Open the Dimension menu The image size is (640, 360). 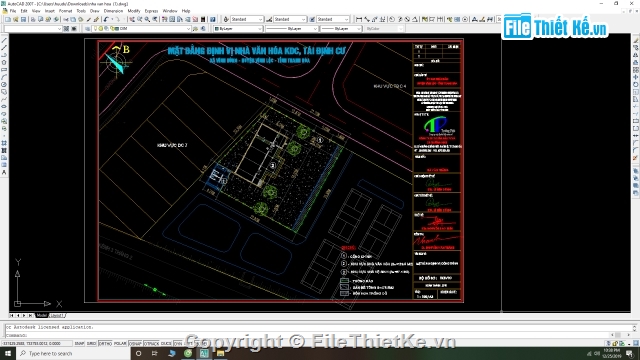tap(113, 11)
